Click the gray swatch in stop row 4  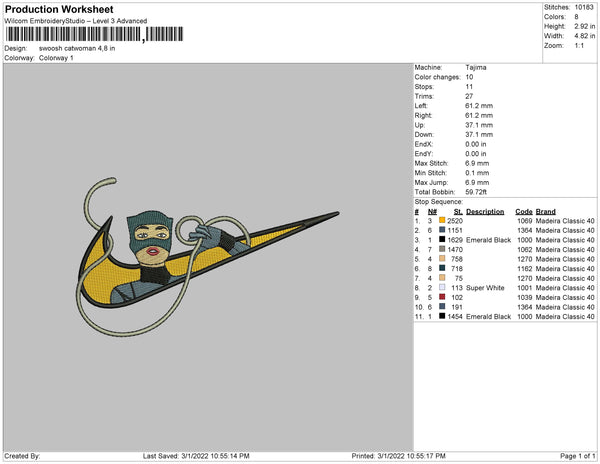(x=442, y=249)
